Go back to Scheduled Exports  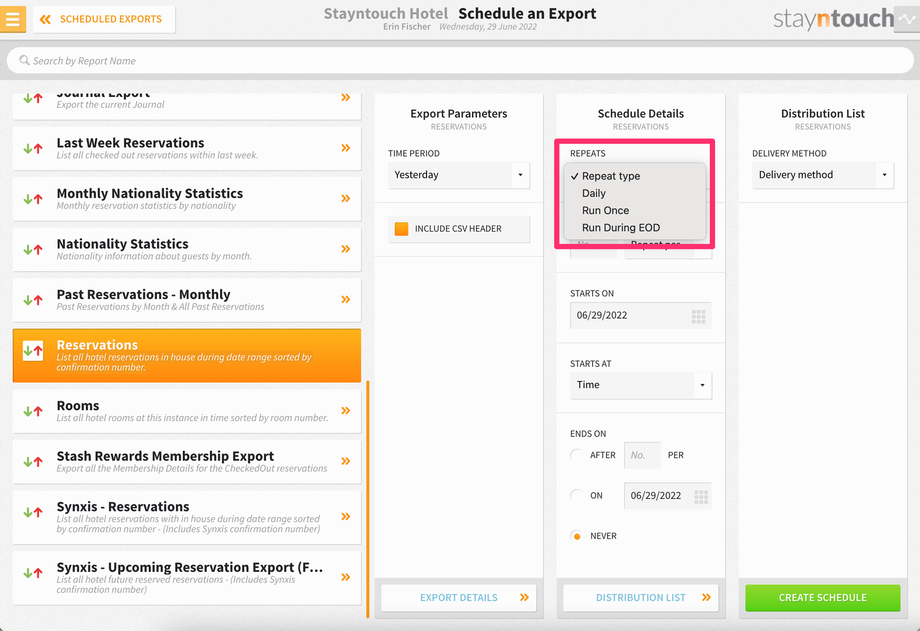click(x=104, y=19)
